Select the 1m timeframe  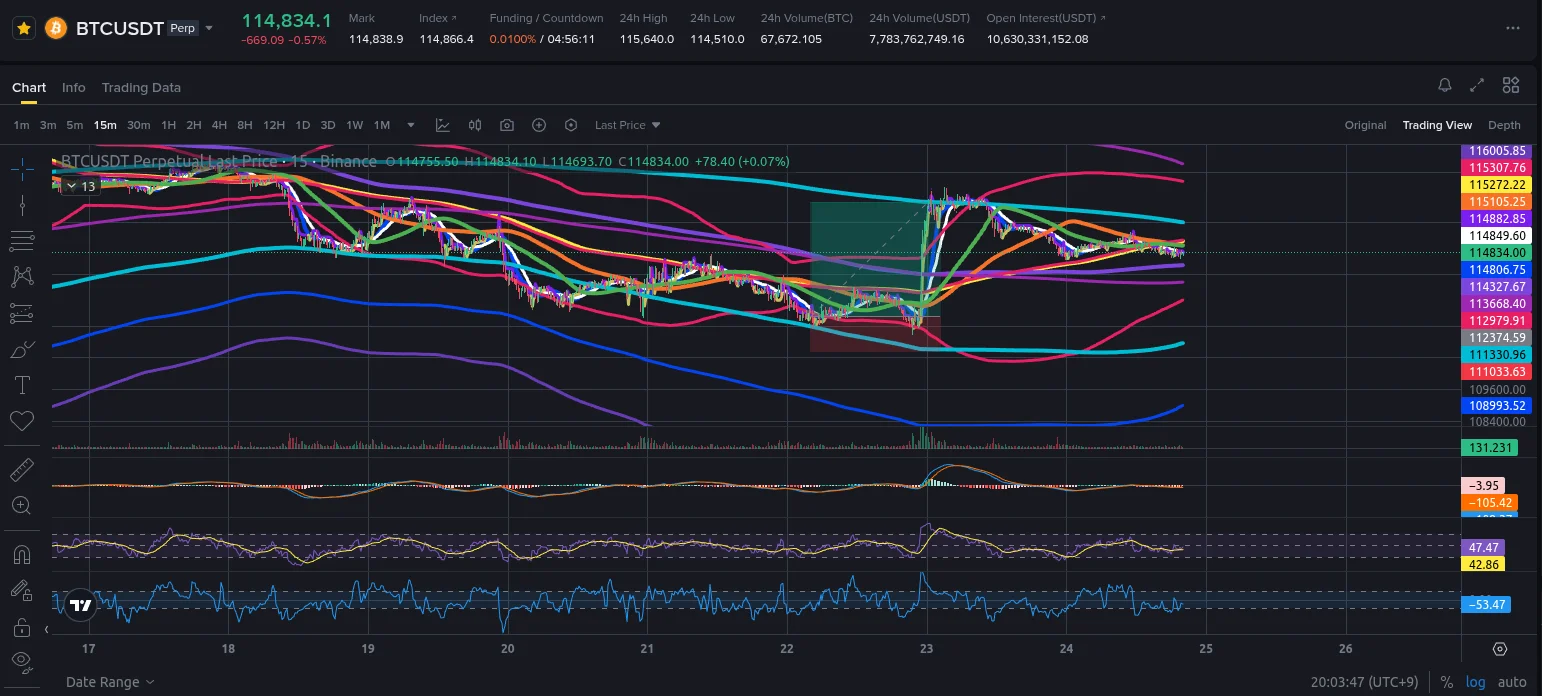pos(21,125)
